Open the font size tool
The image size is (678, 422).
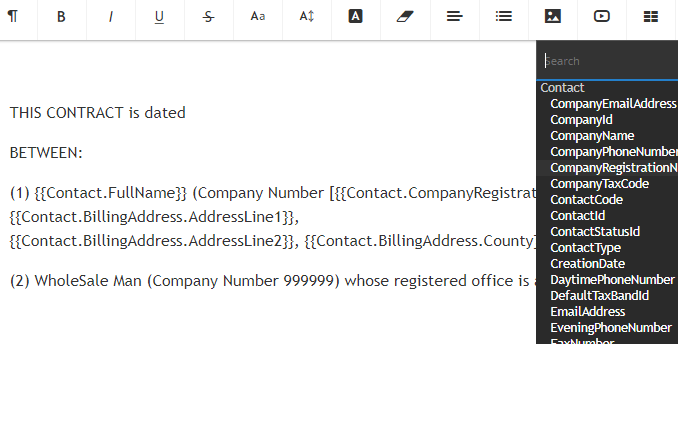click(x=307, y=16)
